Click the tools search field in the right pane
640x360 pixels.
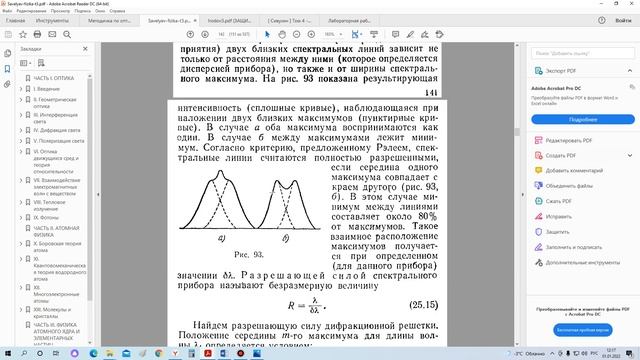click(583, 53)
